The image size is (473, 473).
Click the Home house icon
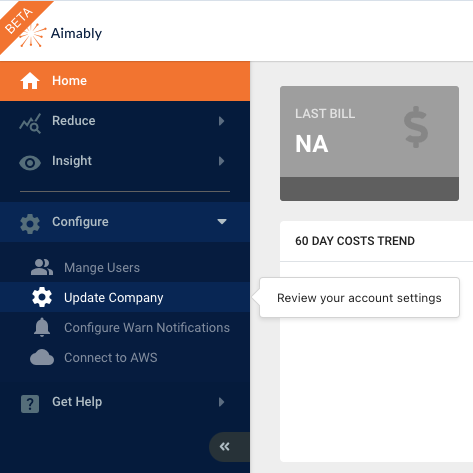coord(30,81)
